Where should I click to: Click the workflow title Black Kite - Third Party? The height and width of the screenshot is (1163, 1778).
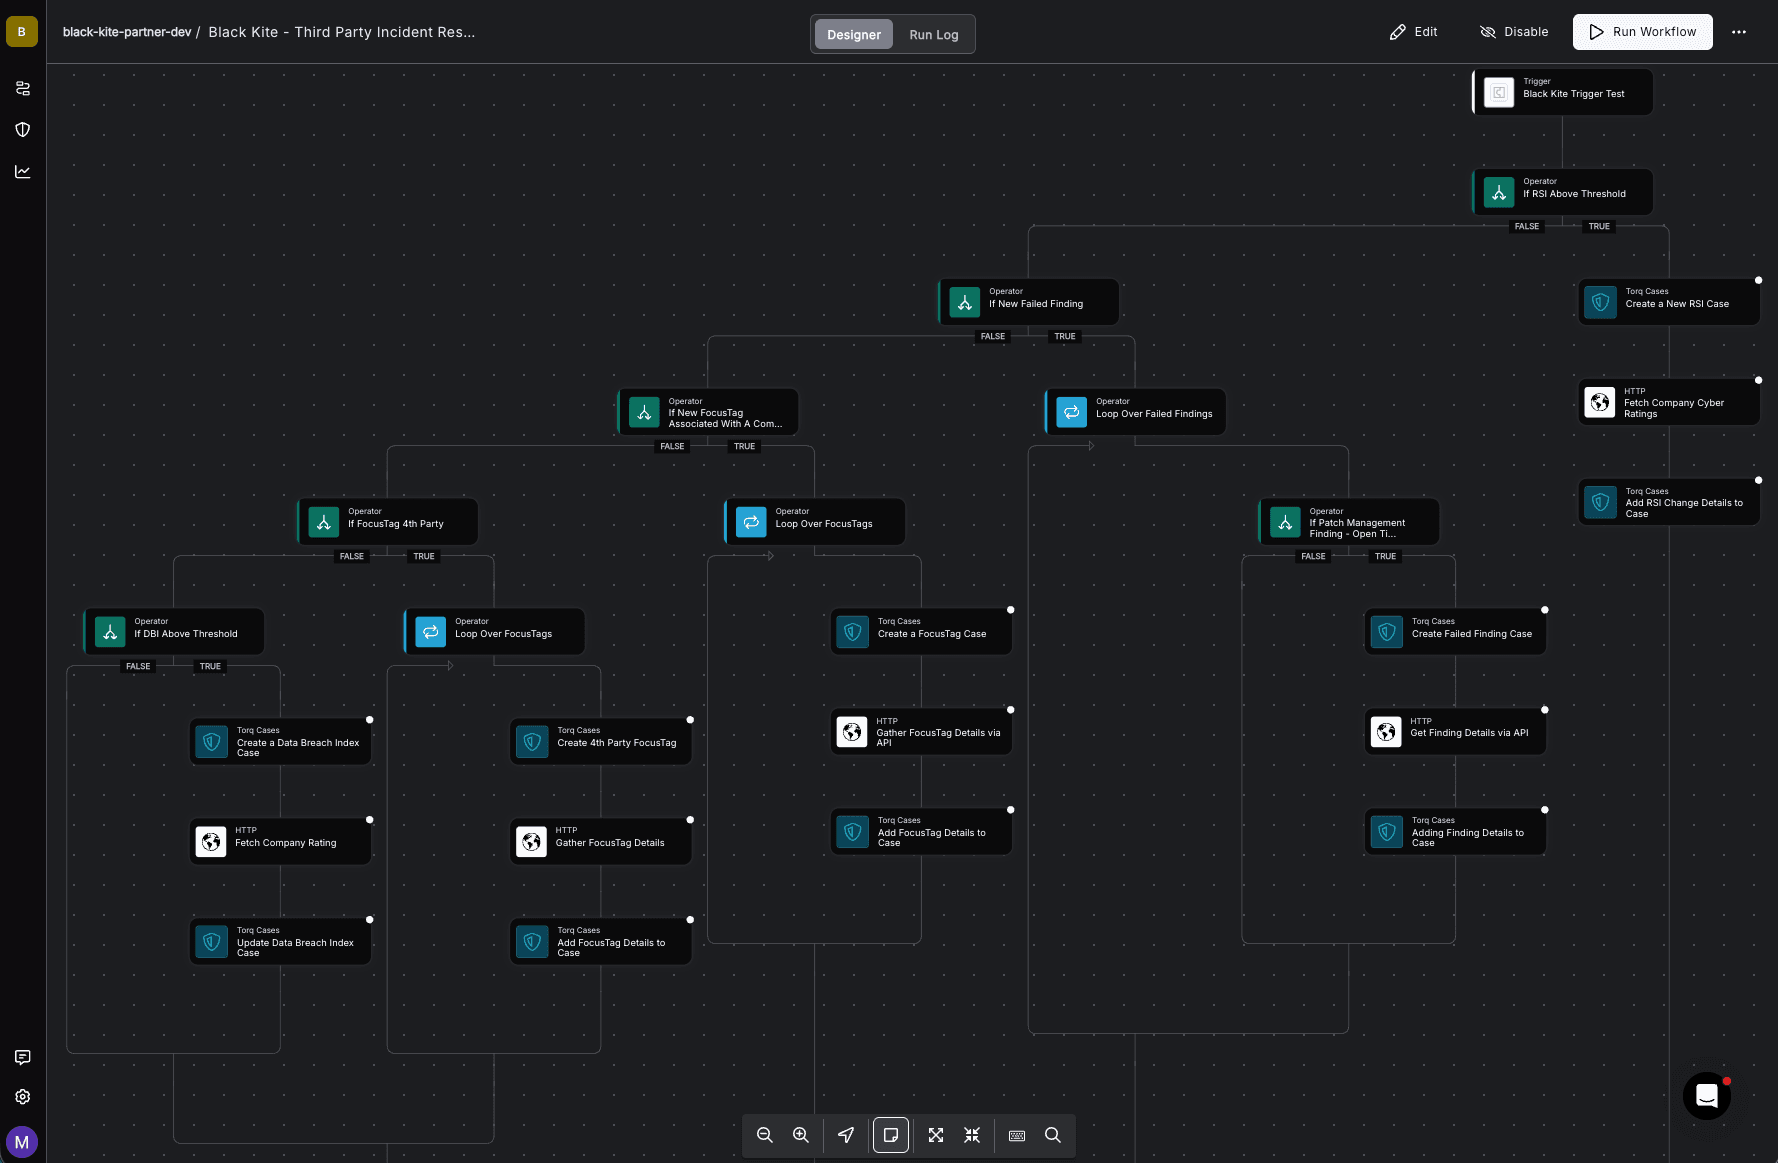pos(342,32)
